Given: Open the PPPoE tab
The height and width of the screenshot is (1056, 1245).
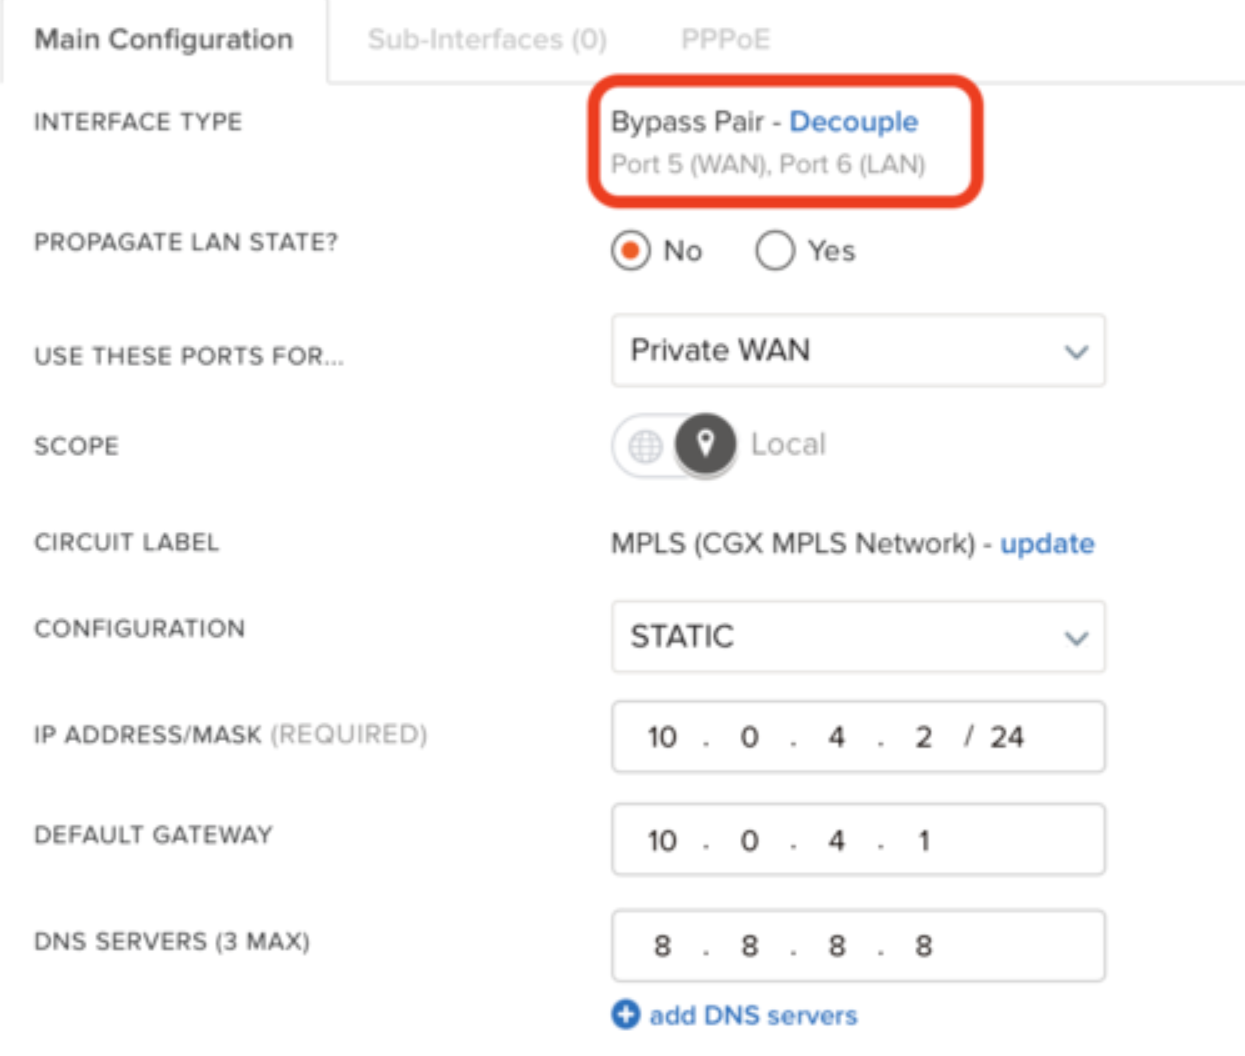Looking at the screenshot, I should (x=725, y=40).
